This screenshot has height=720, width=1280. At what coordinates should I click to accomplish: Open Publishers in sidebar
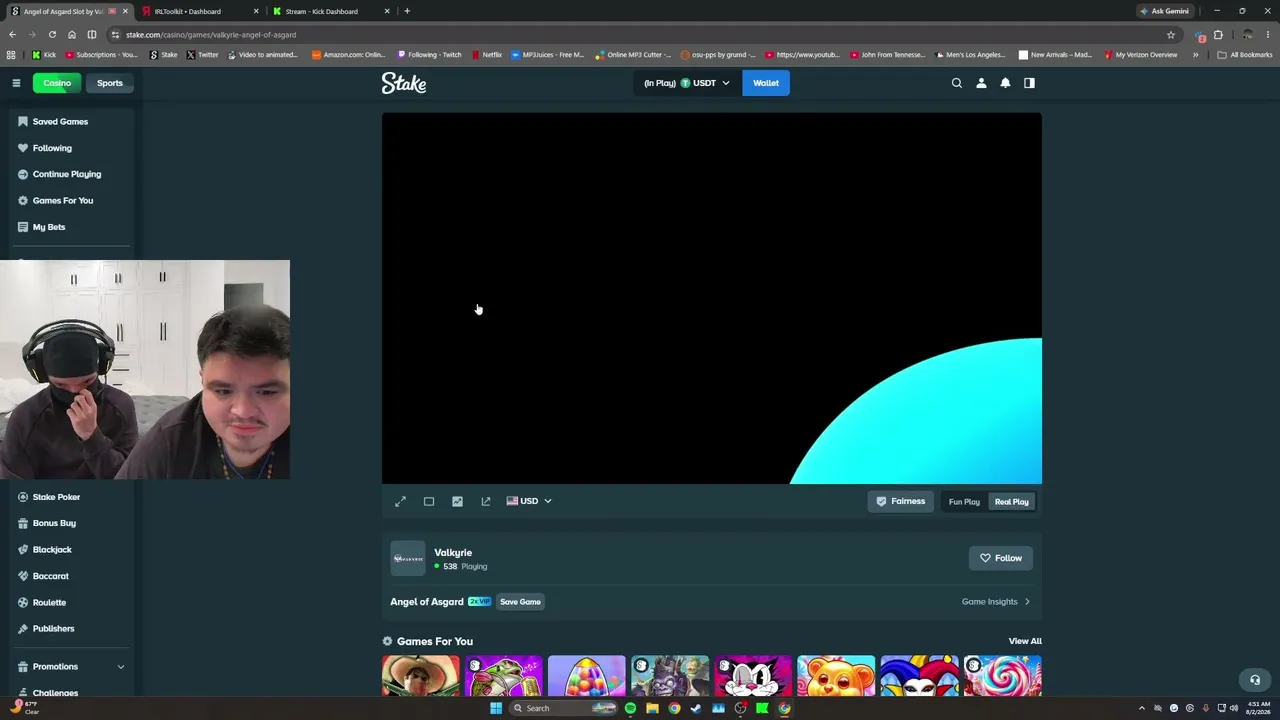(x=53, y=629)
